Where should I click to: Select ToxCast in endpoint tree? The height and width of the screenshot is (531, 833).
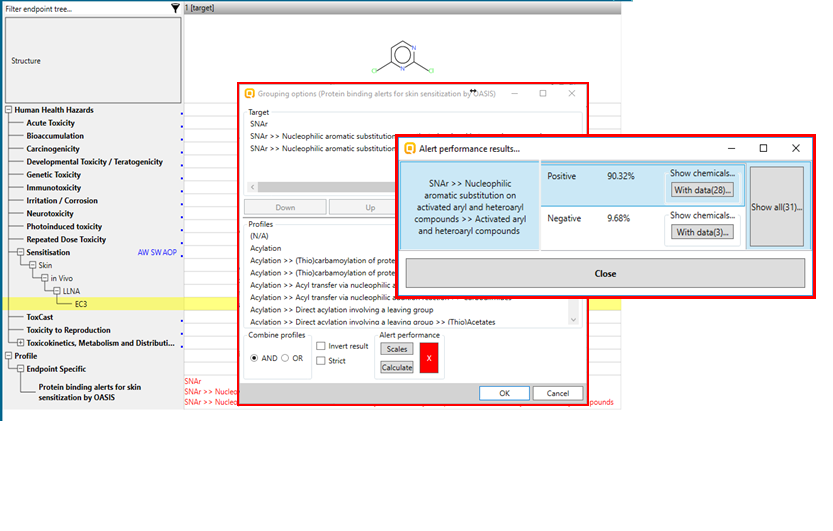click(x=40, y=317)
